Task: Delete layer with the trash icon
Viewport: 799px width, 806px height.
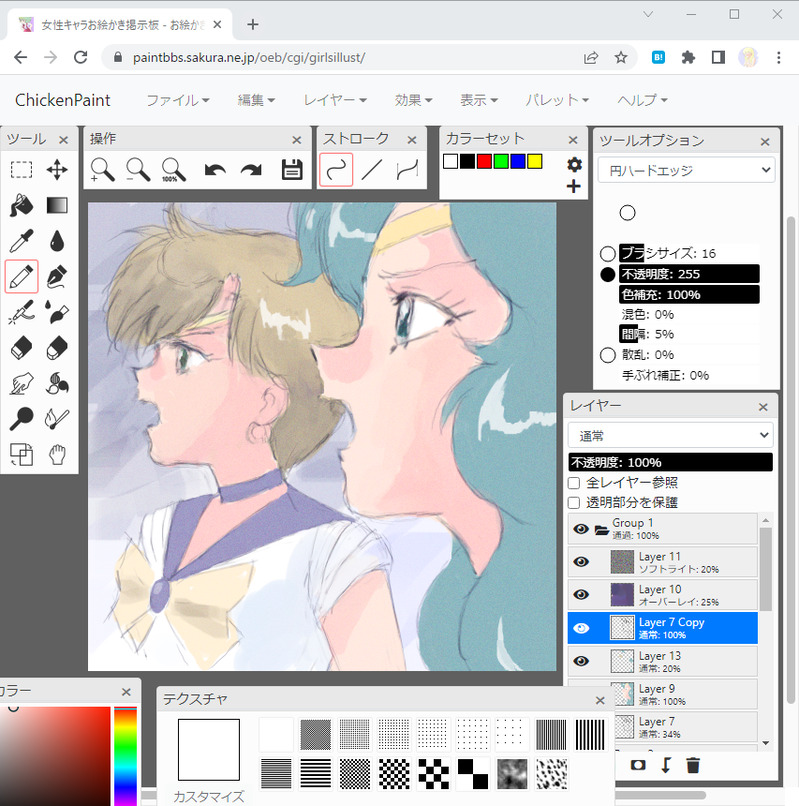Action: point(693,765)
